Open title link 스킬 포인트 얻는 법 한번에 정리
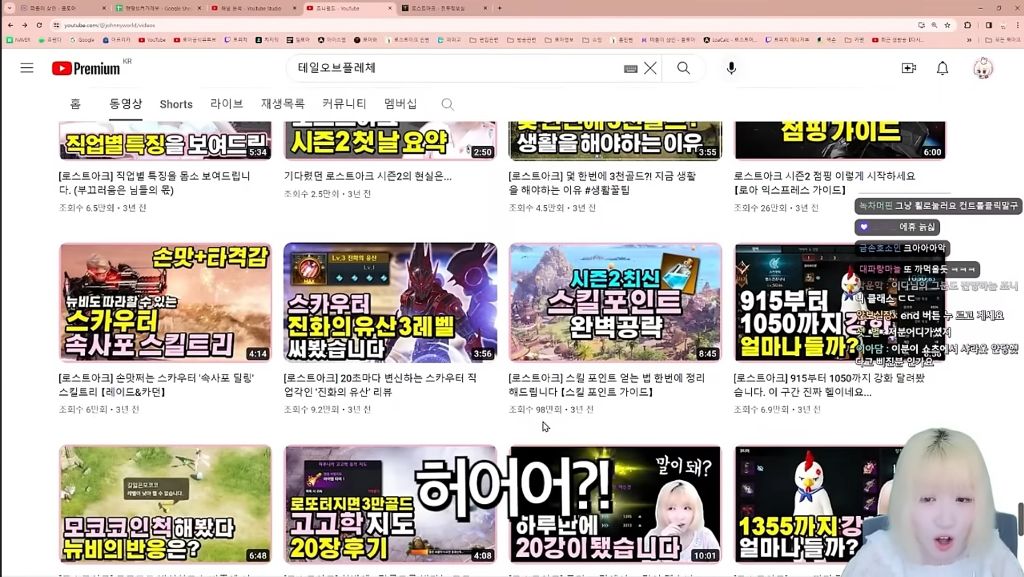Image resolution: width=1024 pixels, height=577 pixels. (x=607, y=384)
